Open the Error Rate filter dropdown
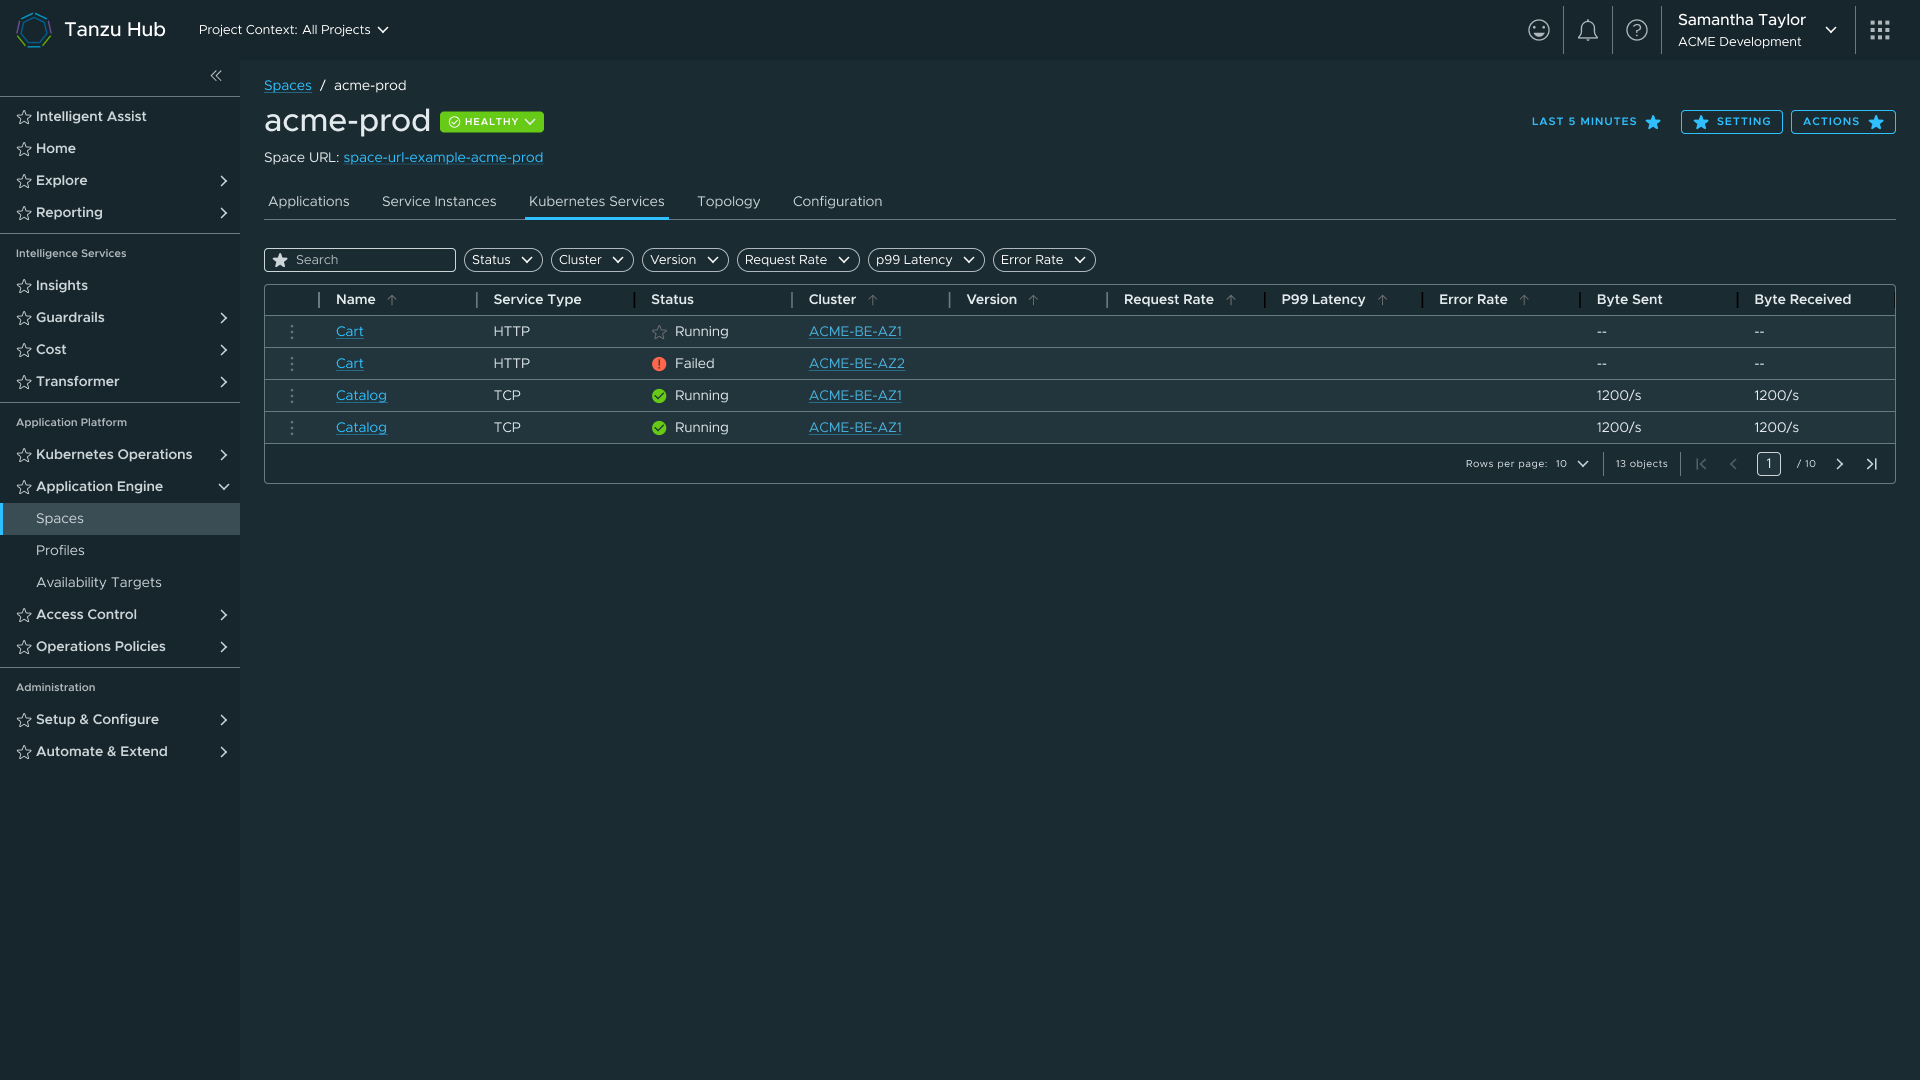Screen dimensions: 1920x1080 (1044, 260)
